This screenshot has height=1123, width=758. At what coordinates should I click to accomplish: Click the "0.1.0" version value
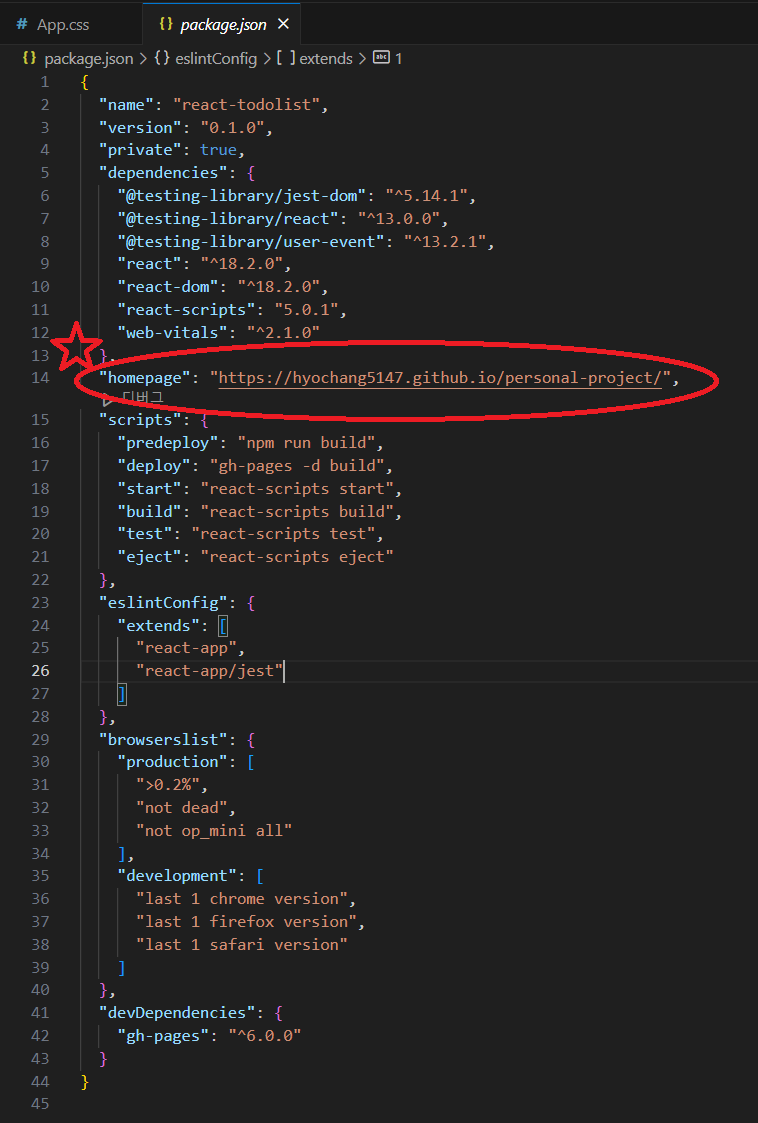pyautogui.click(x=232, y=127)
